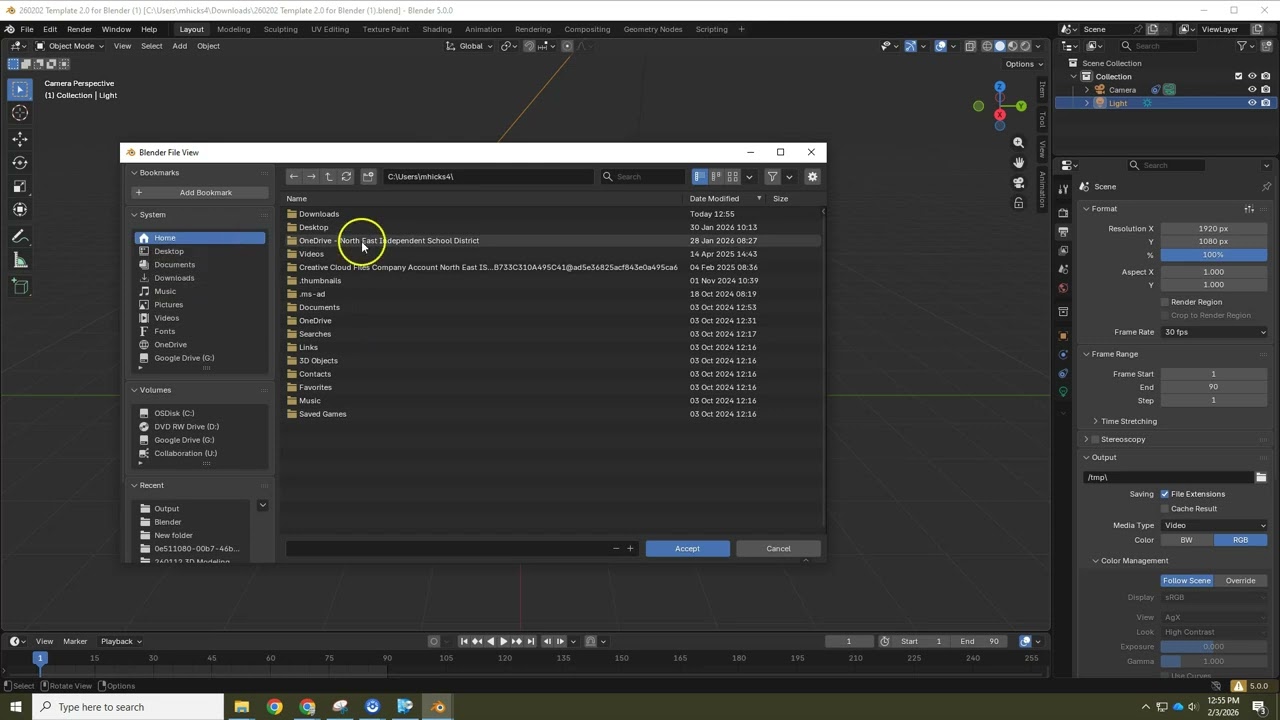This screenshot has width=1280, height=720.
Task: Enable Render Region checkbox
Action: coord(1165,302)
